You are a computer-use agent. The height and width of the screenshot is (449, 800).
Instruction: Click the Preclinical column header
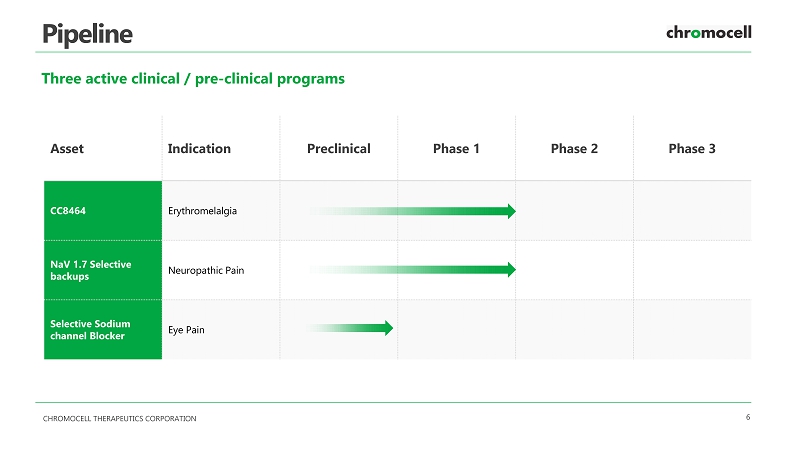[x=339, y=149]
